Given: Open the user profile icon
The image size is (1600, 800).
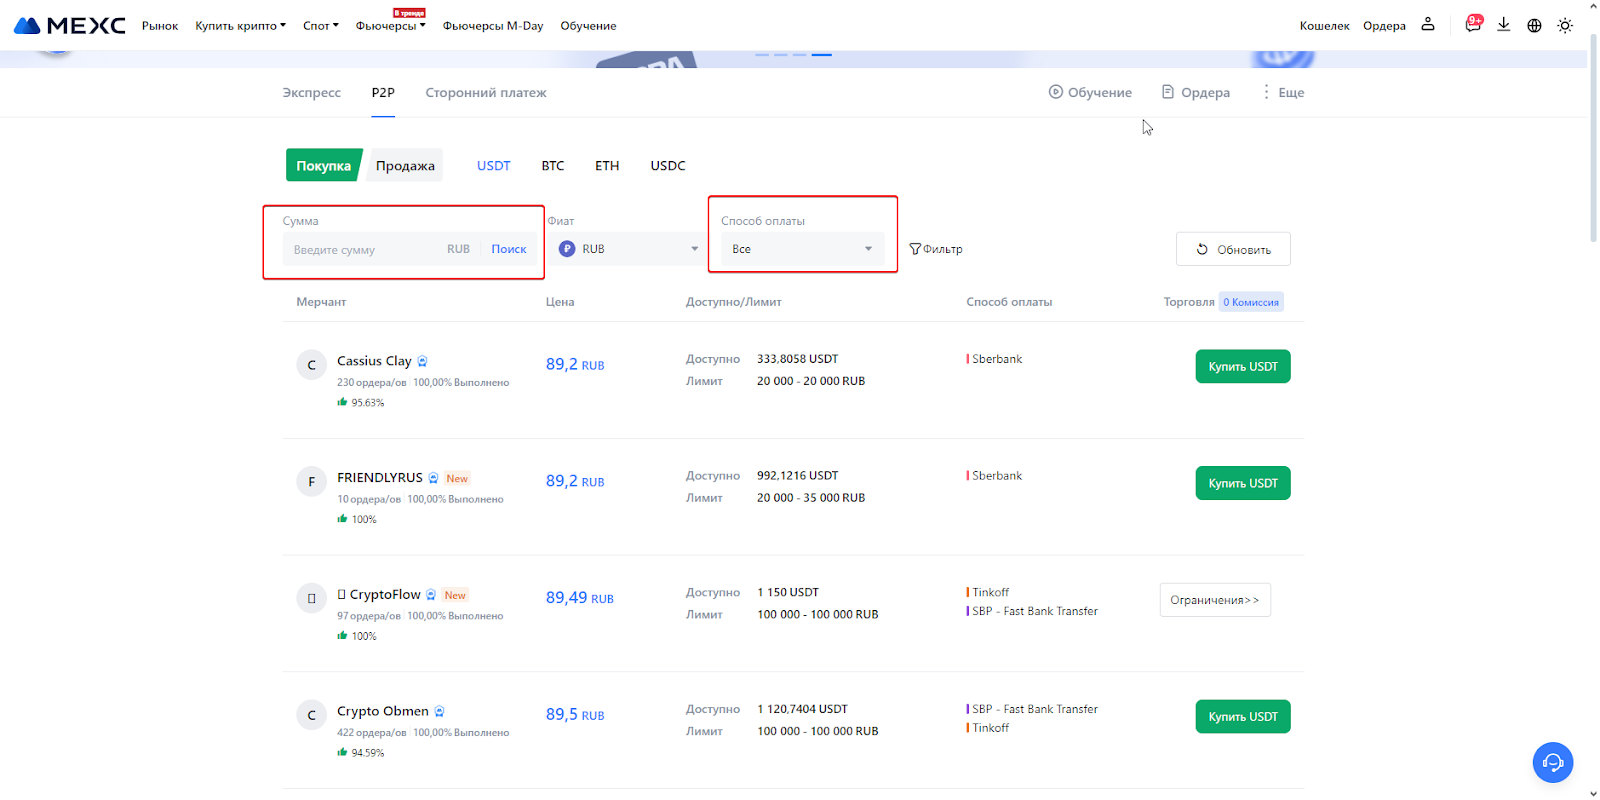Looking at the screenshot, I should 1428,24.
